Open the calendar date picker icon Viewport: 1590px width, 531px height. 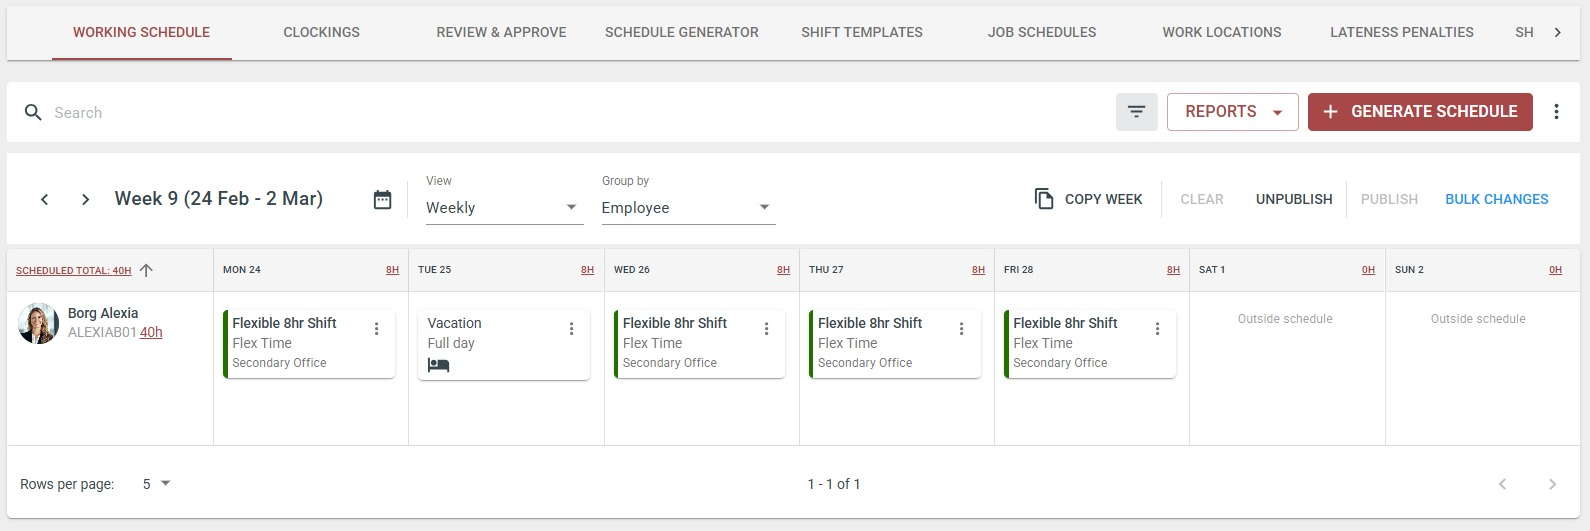(382, 199)
